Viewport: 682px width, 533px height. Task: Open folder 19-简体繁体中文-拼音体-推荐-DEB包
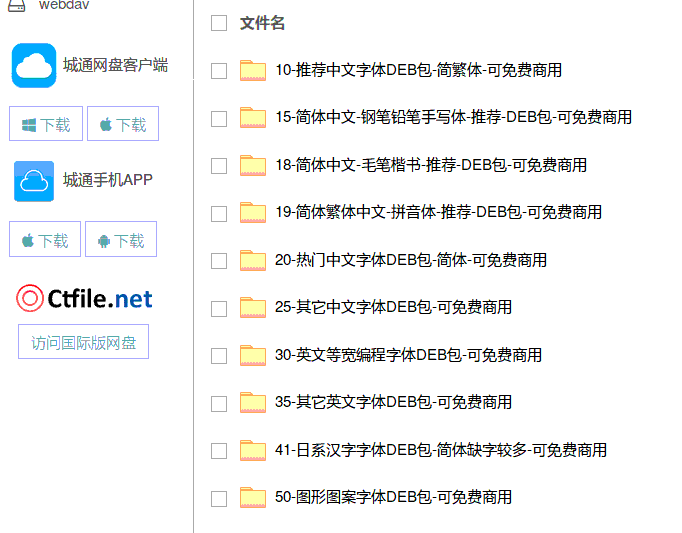(438, 212)
